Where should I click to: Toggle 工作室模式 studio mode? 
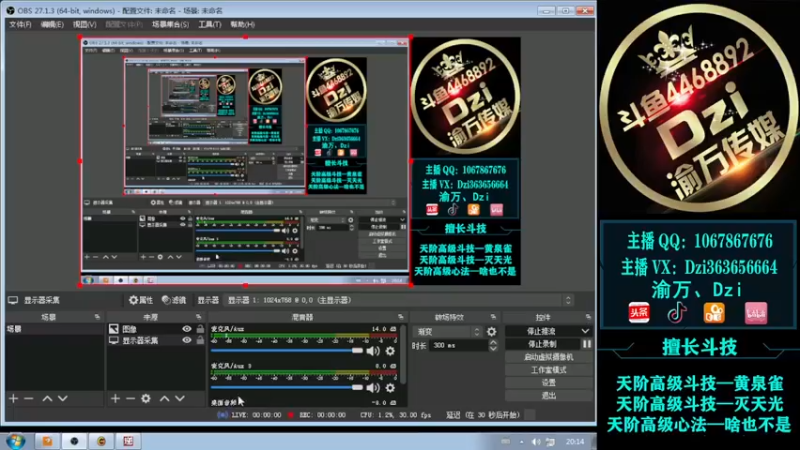pyautogui.click(x=549, y=370)
